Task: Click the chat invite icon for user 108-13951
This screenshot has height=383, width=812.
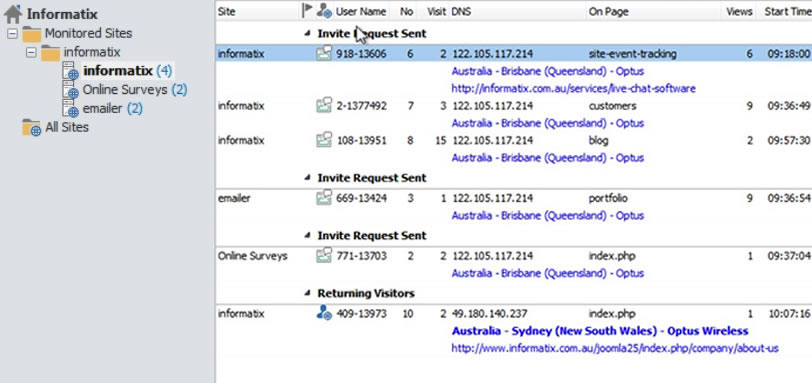Action: tap(324, 140)
